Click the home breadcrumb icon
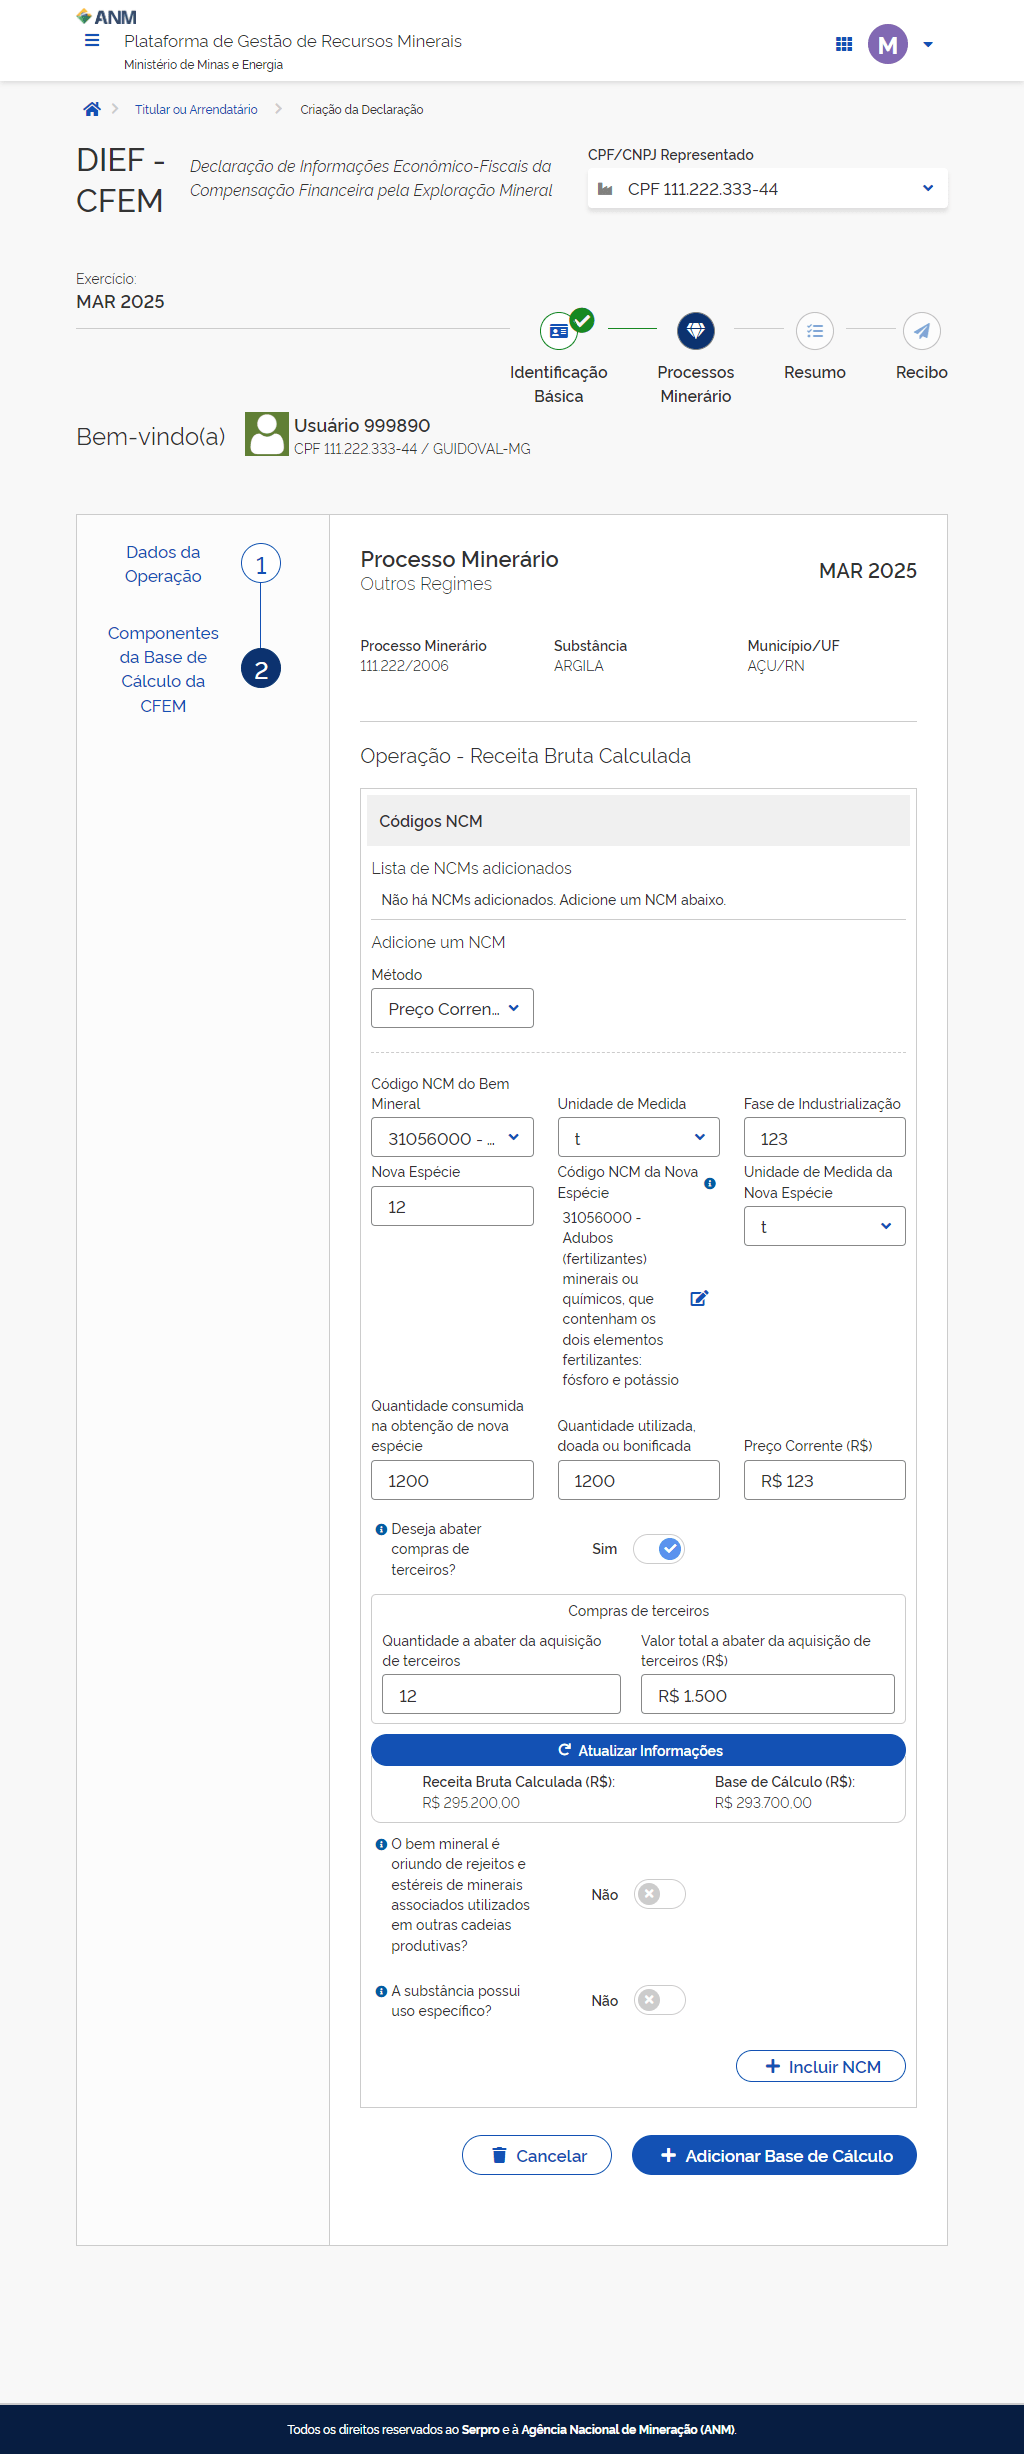The height and width of the screenshot is (2454, 1024). pyautogui.click(x=92, y=109)
